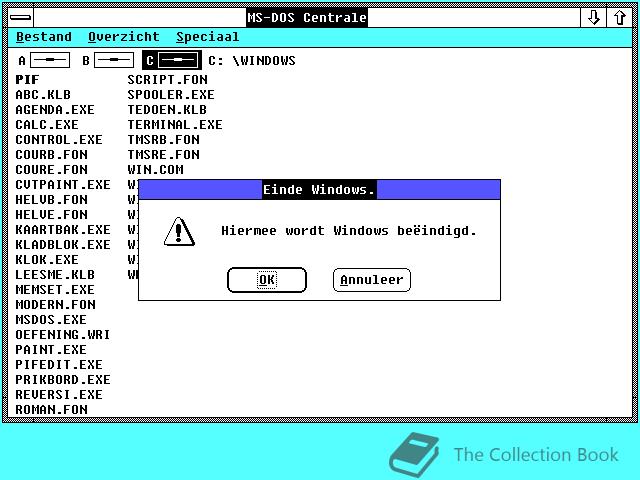Select file AGENDA.EXE
Viewport: 640px width, 480px height.
pyautogui.click(x=55, y=110)
